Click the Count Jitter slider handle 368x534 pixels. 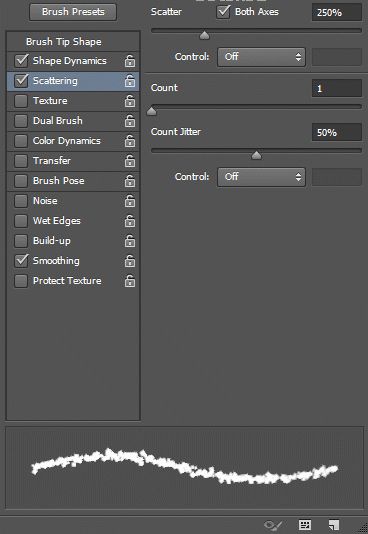(x=256, y=155)
